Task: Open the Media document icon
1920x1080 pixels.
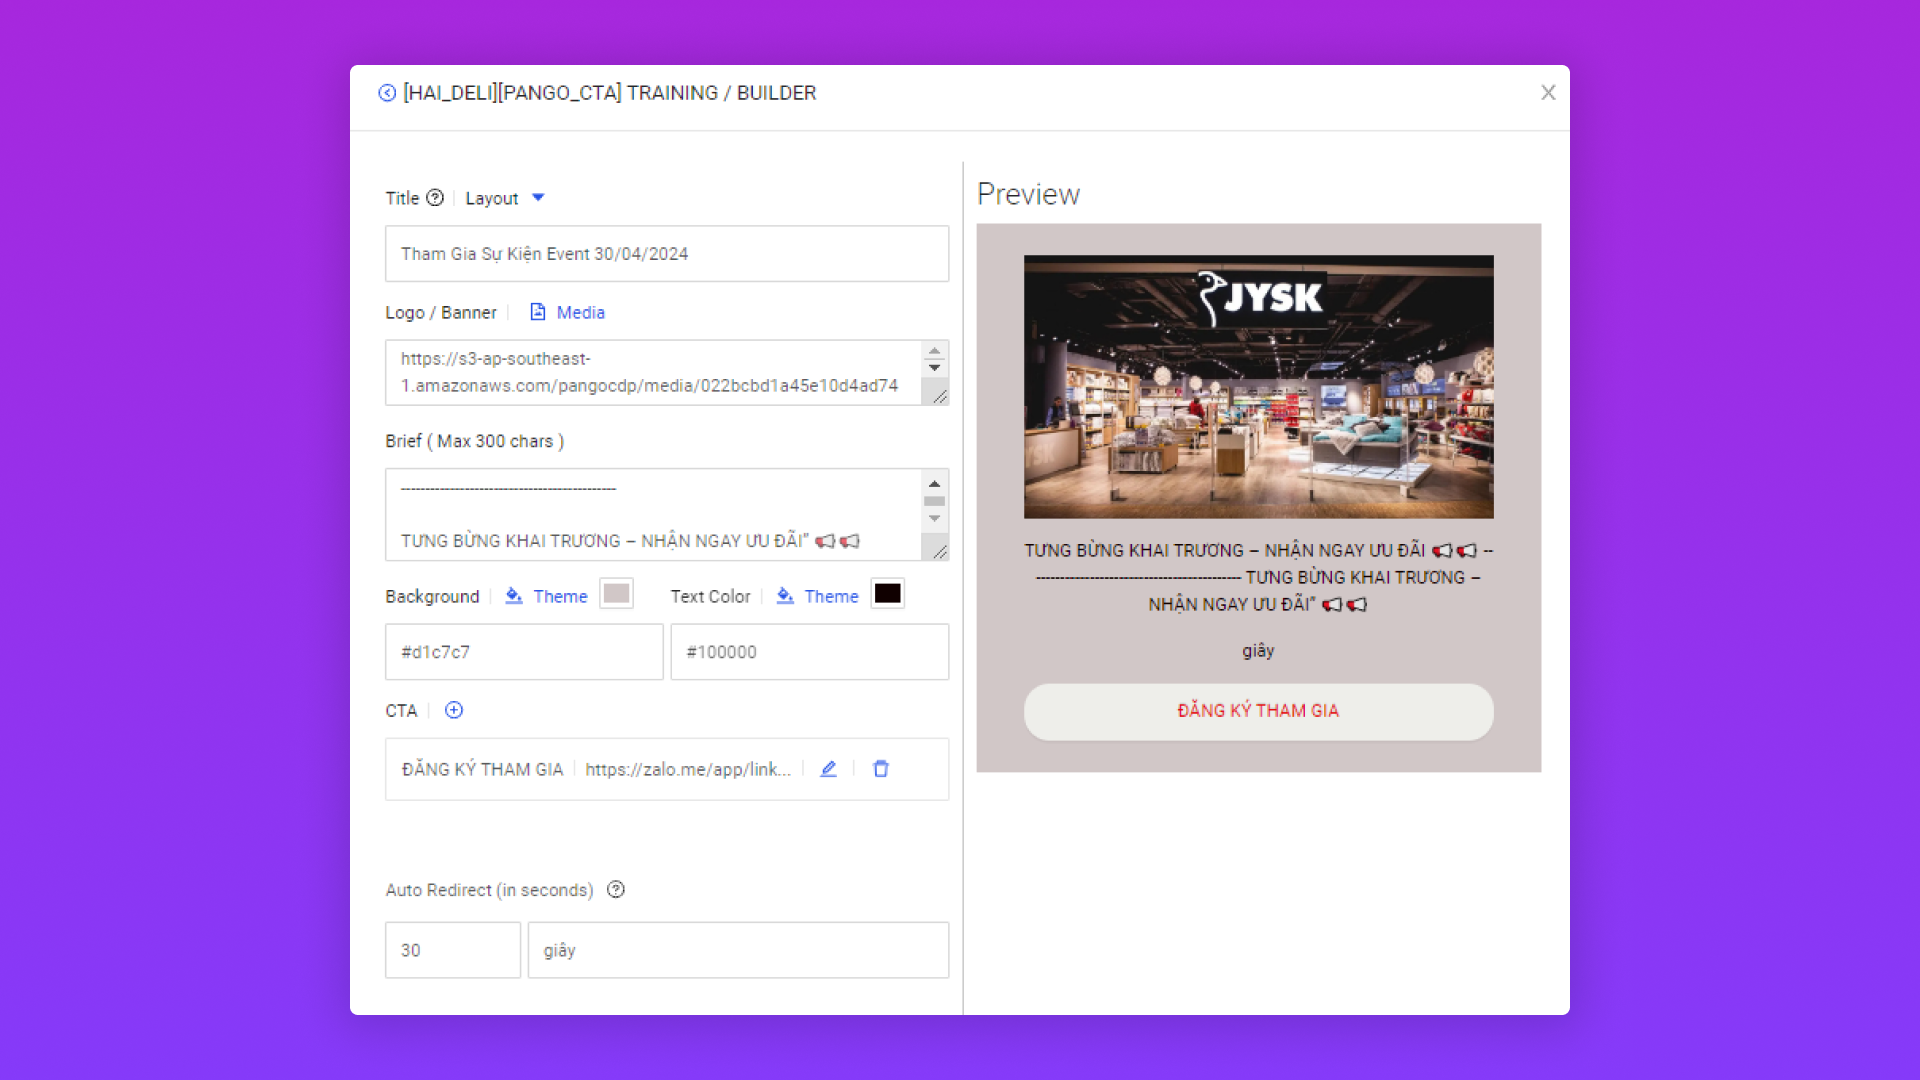Action: (x=538, y=312)
